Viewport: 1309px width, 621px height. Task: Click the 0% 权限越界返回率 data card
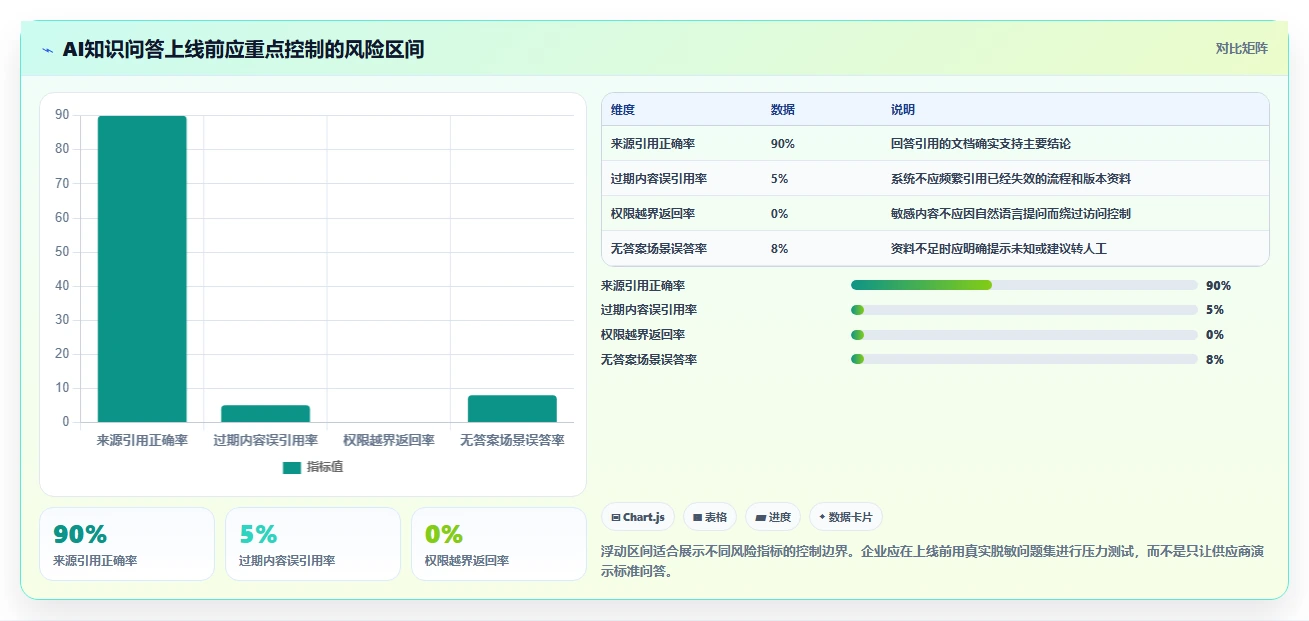[x=499, y=544]
